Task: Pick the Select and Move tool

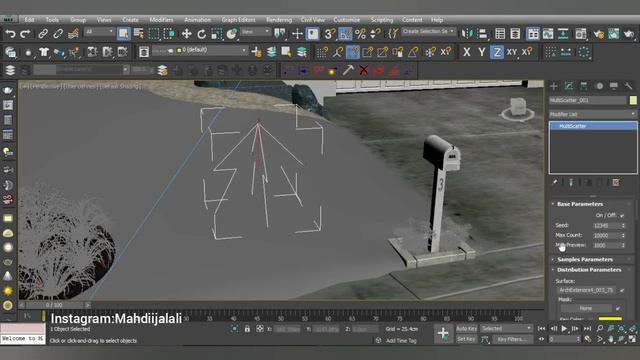Action: (x=187, y=33)
